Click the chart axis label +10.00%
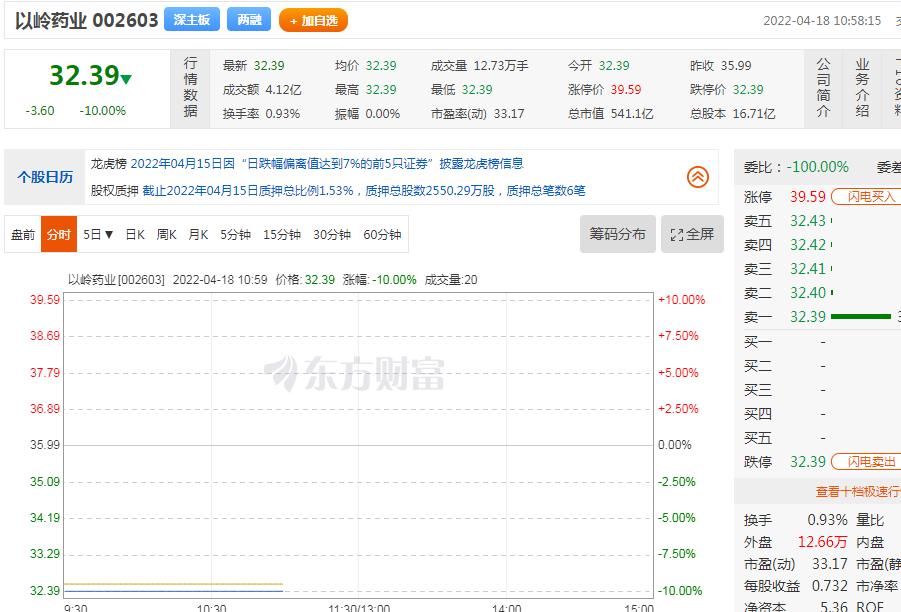Screen dimensions: 901x612 (x=681, y=299)
